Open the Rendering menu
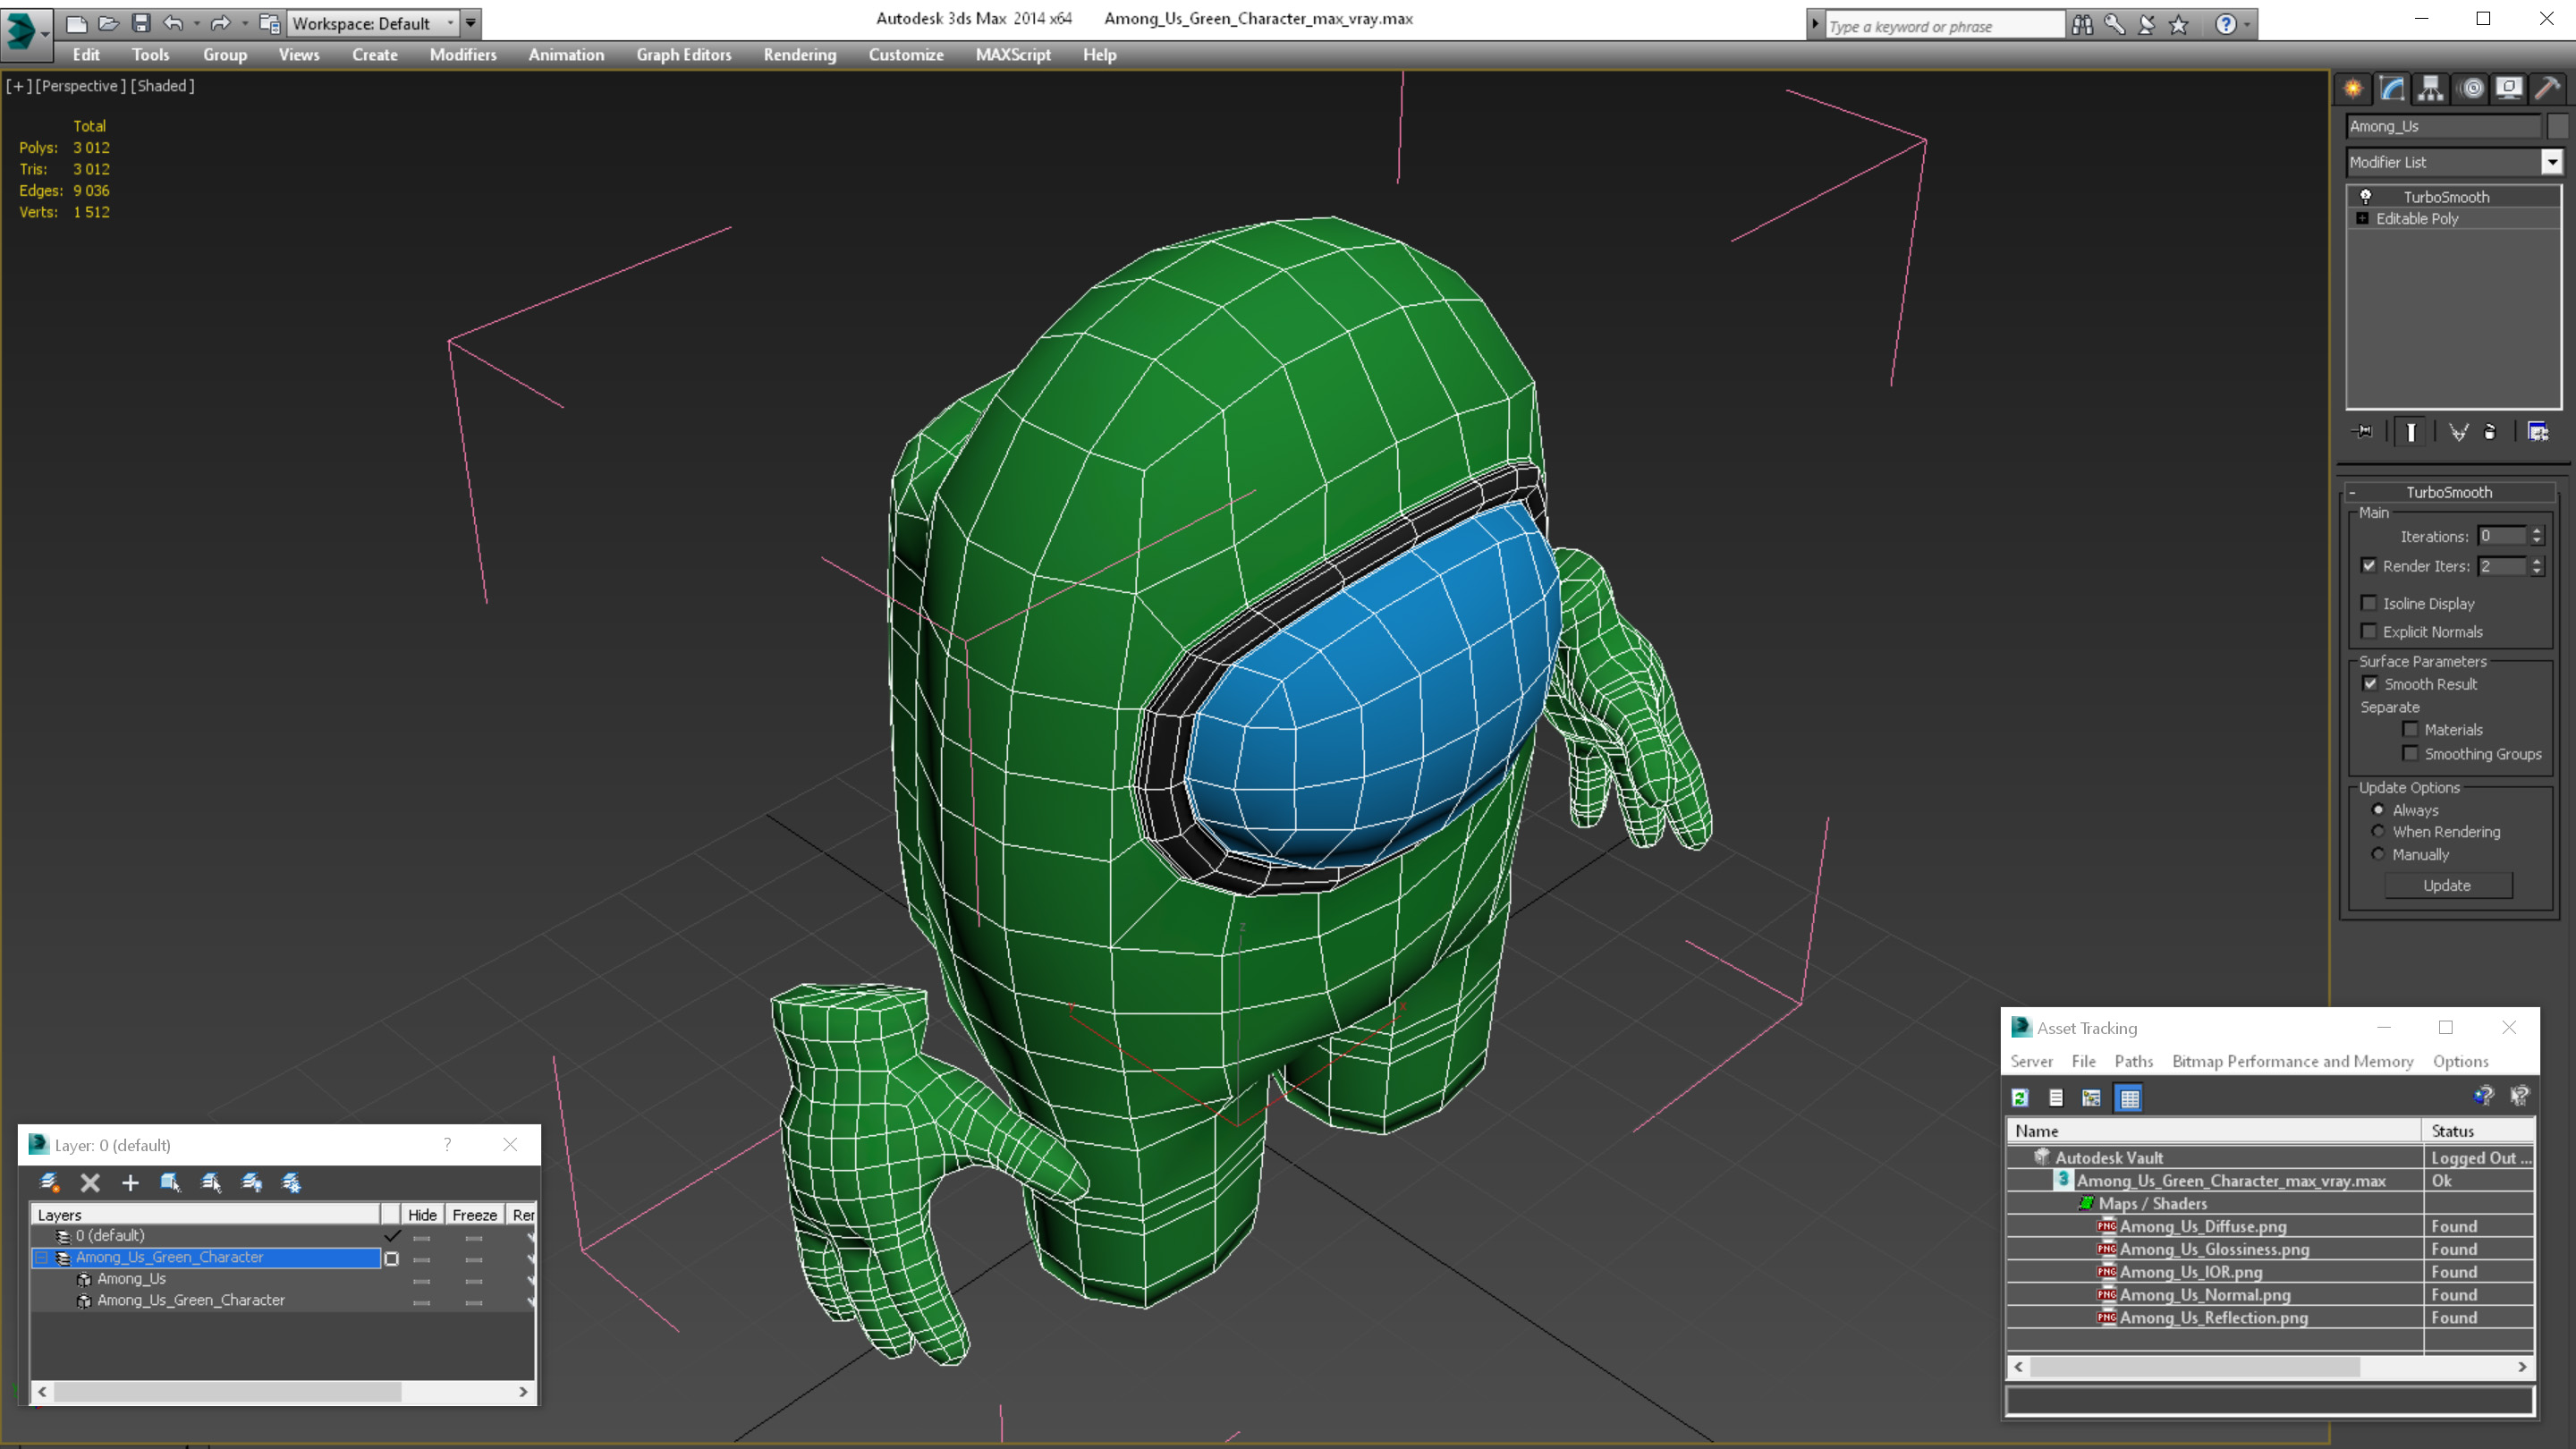The height and width of the screenshot is (1449, 2576). coord(800,55)
